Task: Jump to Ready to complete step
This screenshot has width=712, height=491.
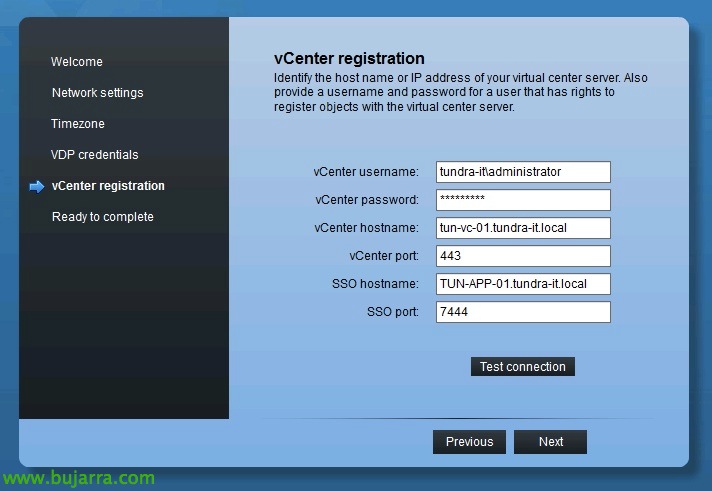Action: 103,217
